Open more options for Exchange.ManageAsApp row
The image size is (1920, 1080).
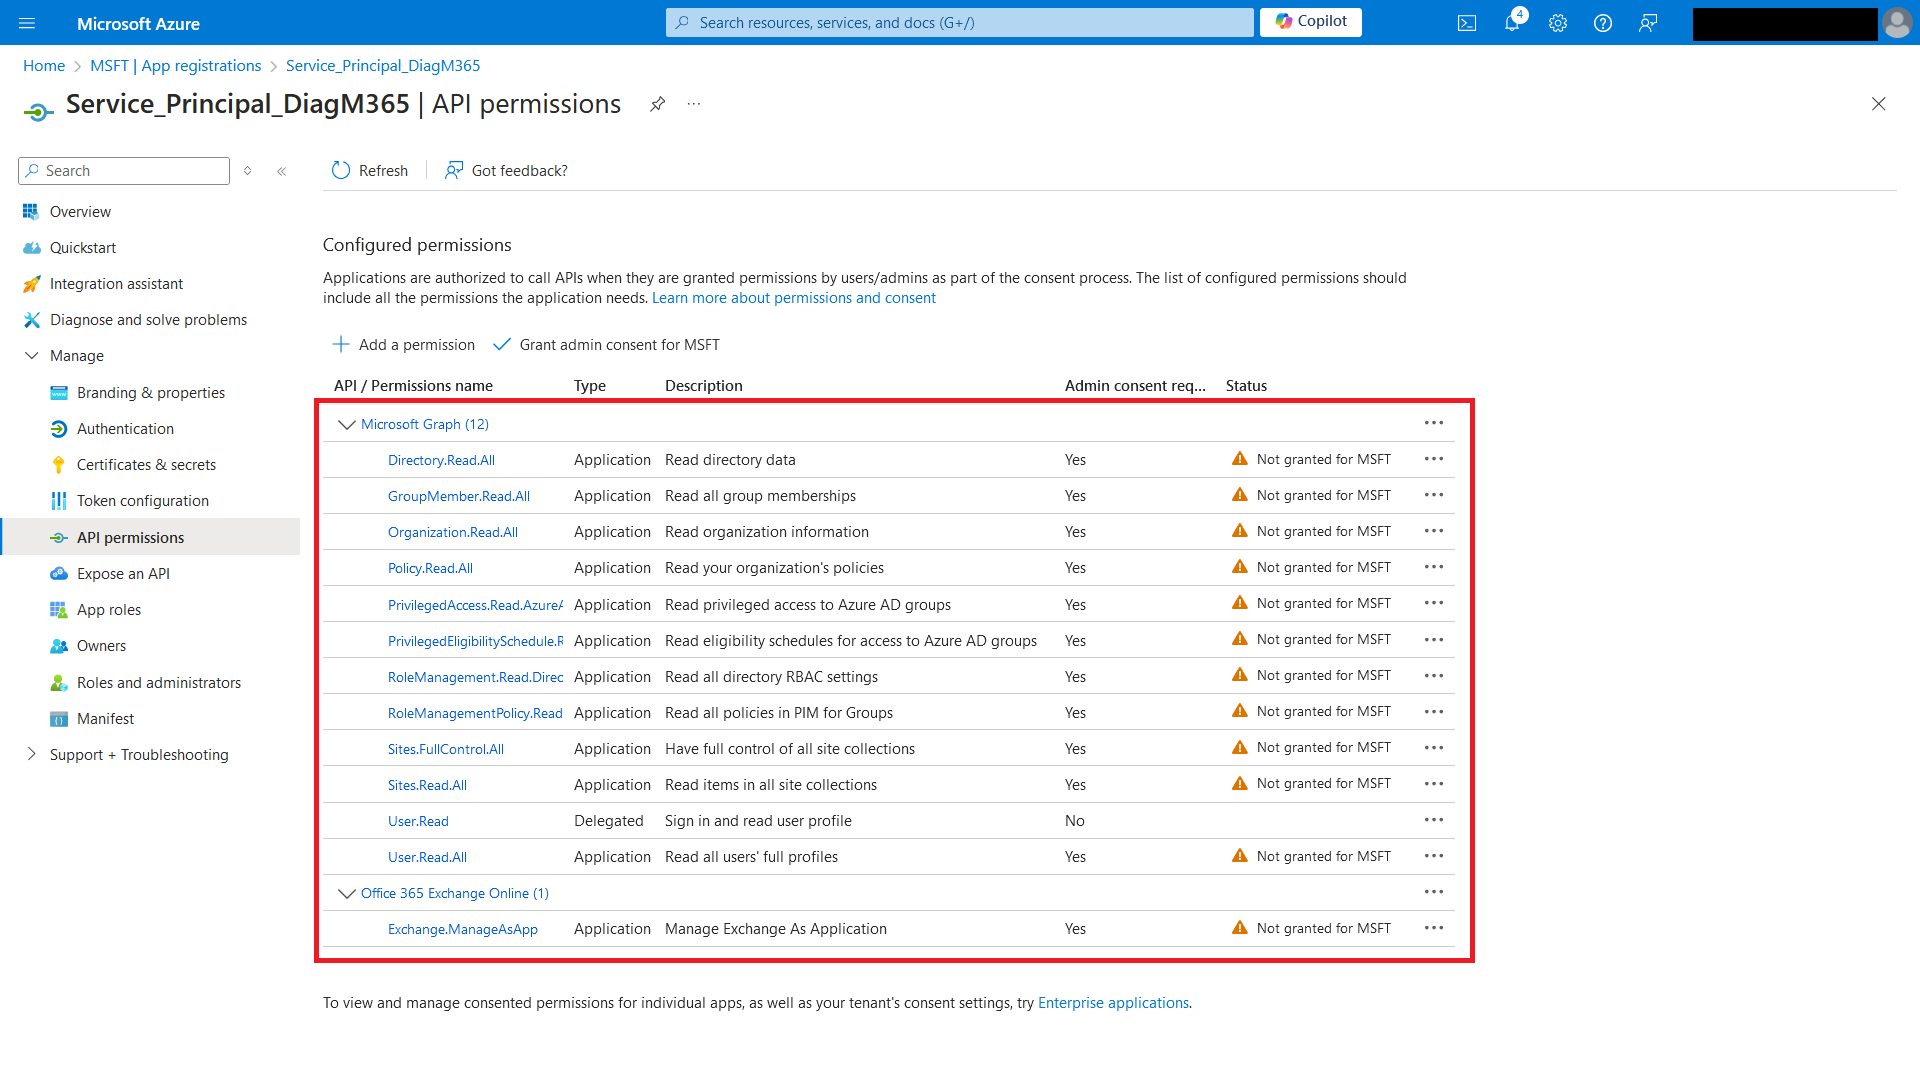pos(1433,928)
